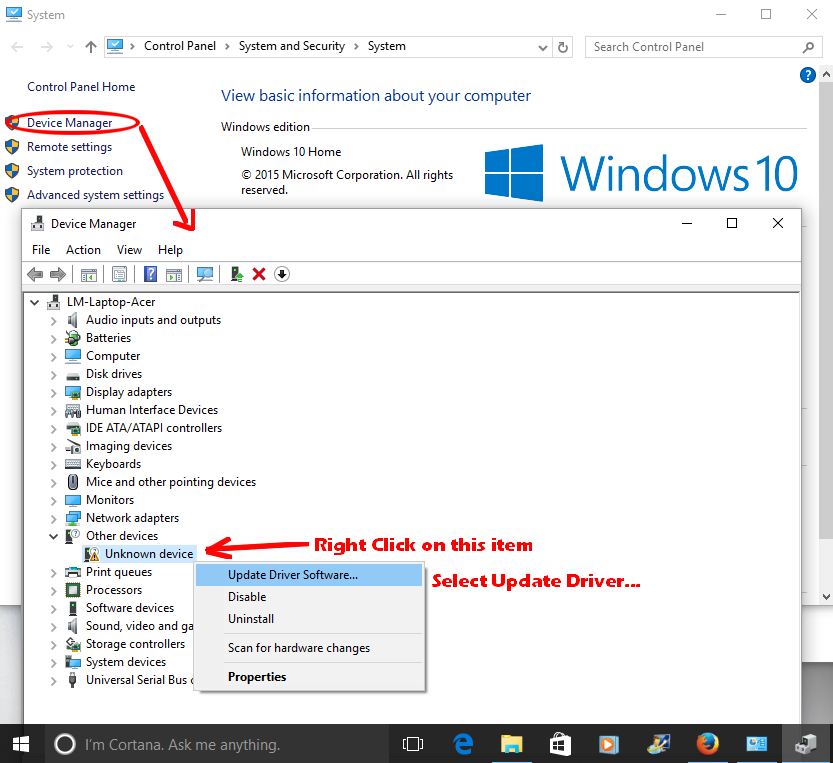Expand the Display adapters node
This screenshot has width=833, height=763.
(x=54, y=392)
